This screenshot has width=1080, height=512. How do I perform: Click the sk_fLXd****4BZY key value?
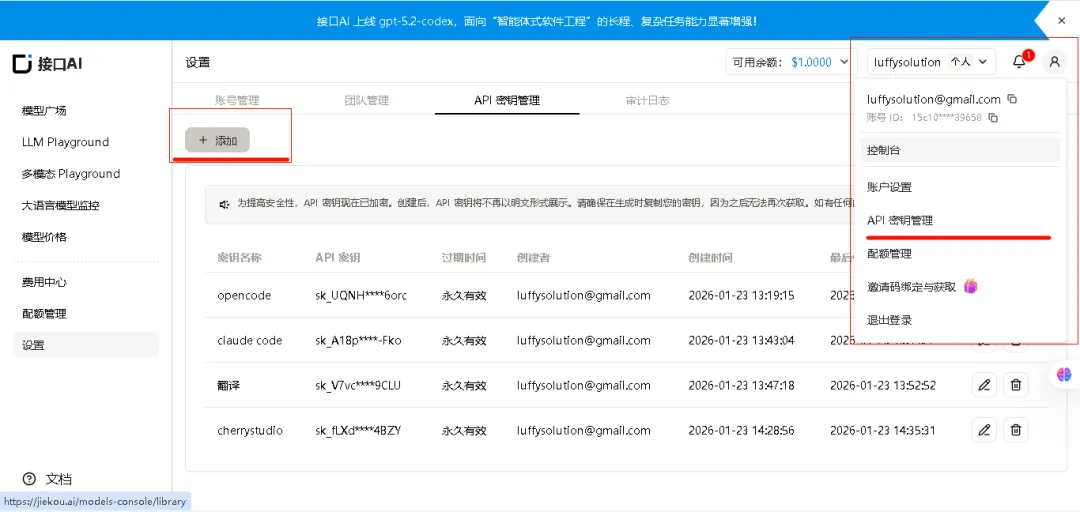tap(358, 431)
